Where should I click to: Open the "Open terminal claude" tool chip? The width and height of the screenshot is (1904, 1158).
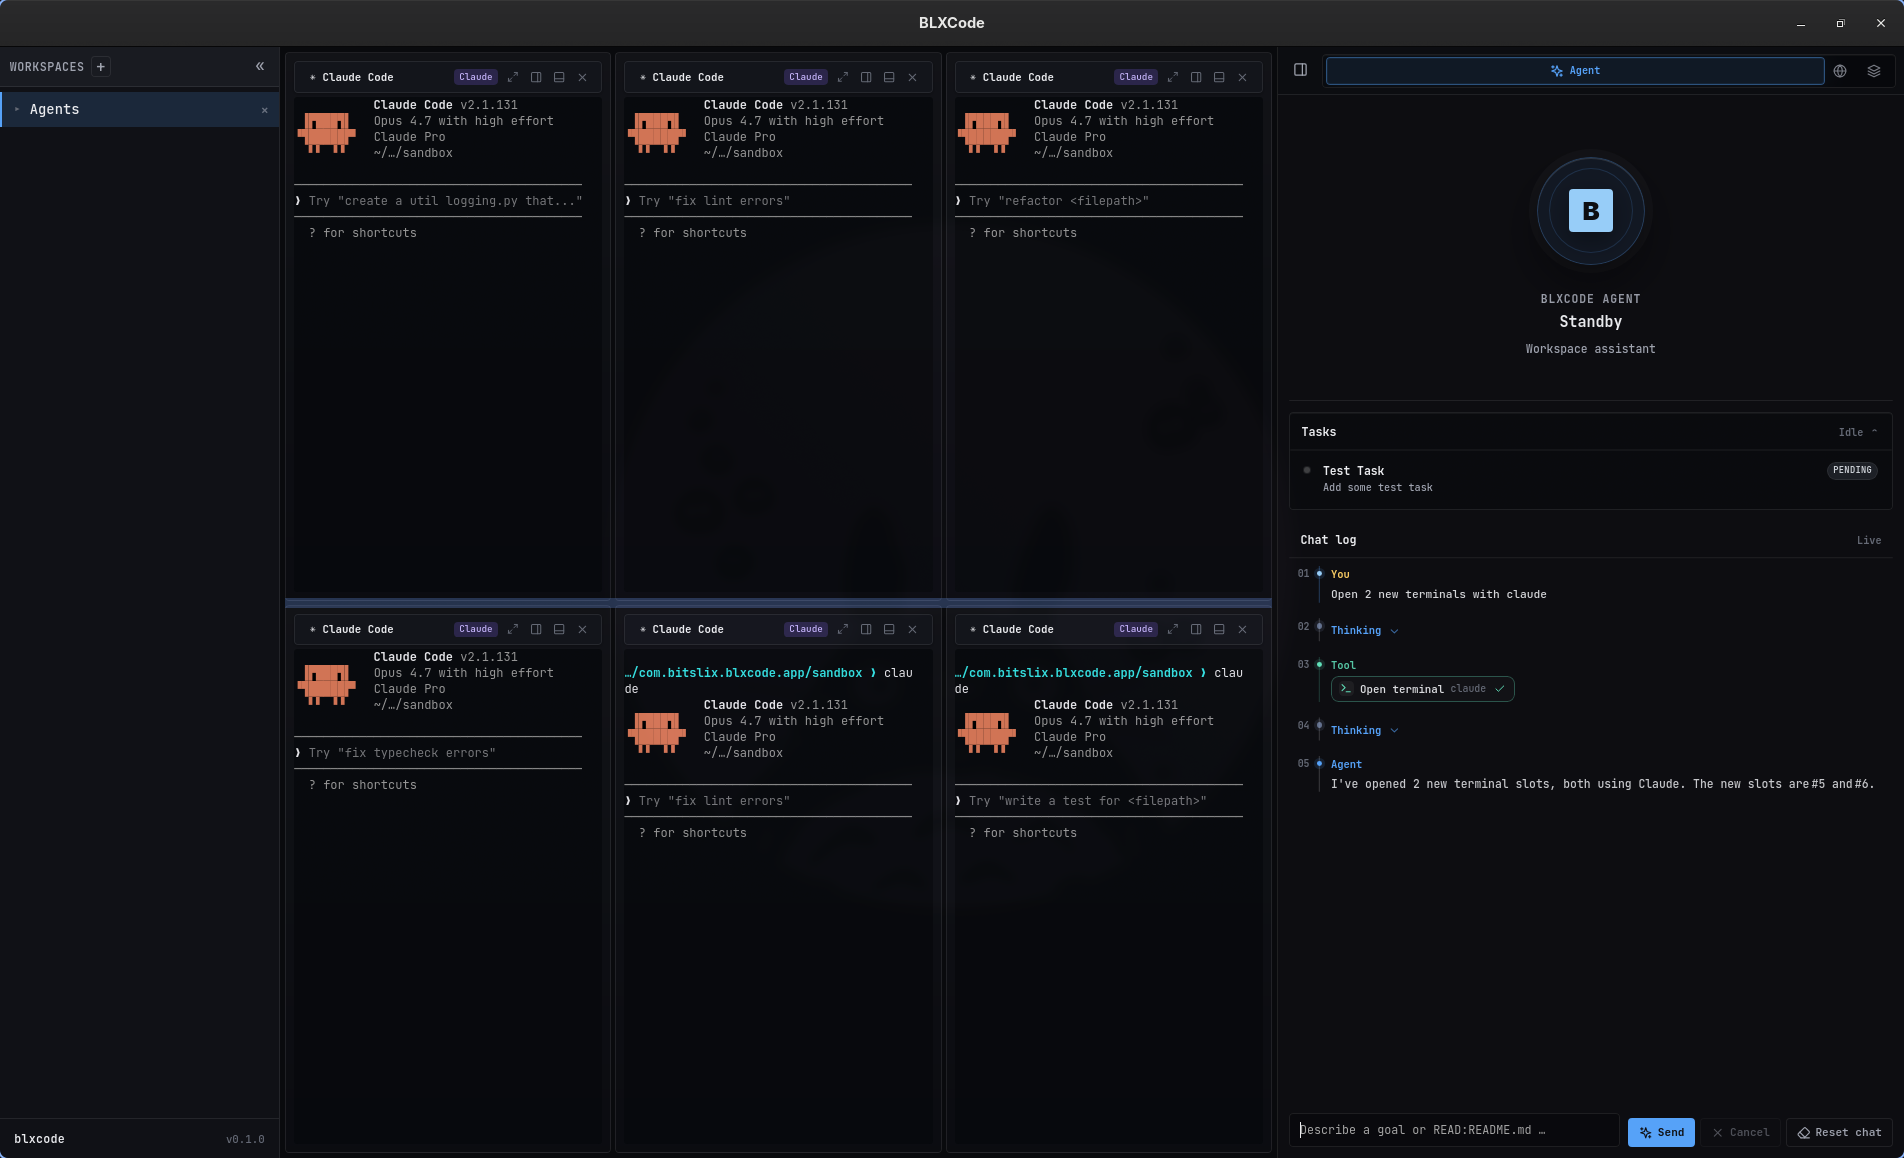click(1422, 689)
